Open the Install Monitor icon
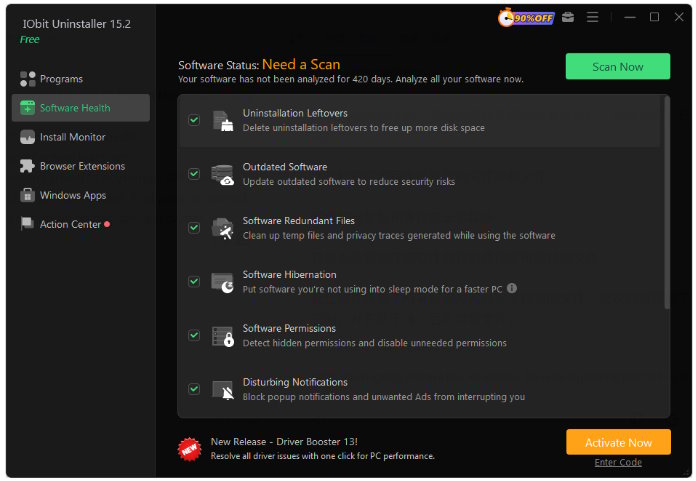This screenshot has height=481, width=696. 28,137
